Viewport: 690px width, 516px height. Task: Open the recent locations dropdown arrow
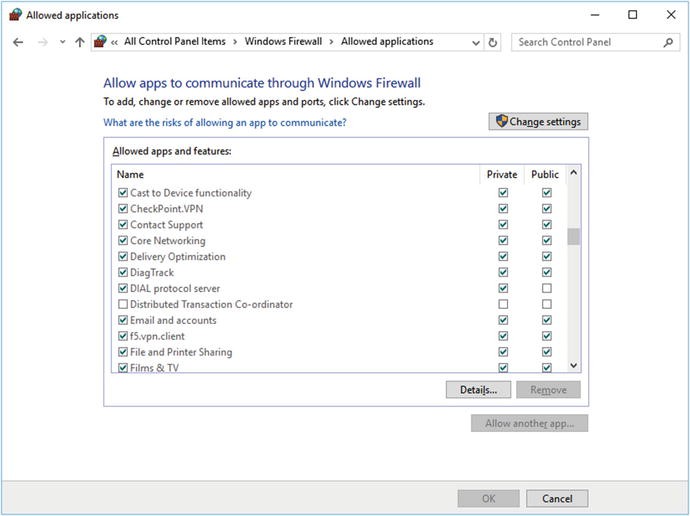pos(62,42)
